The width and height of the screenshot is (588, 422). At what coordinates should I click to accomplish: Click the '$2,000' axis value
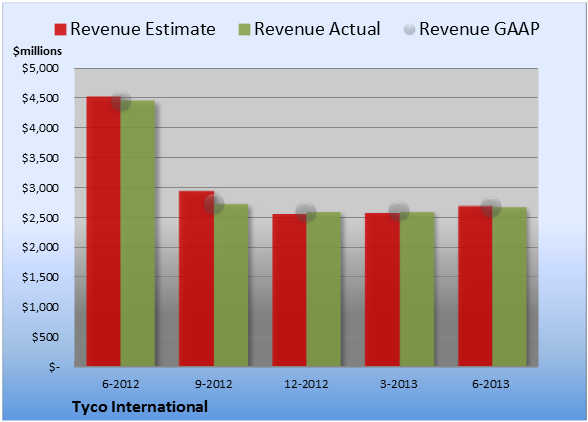40,247
